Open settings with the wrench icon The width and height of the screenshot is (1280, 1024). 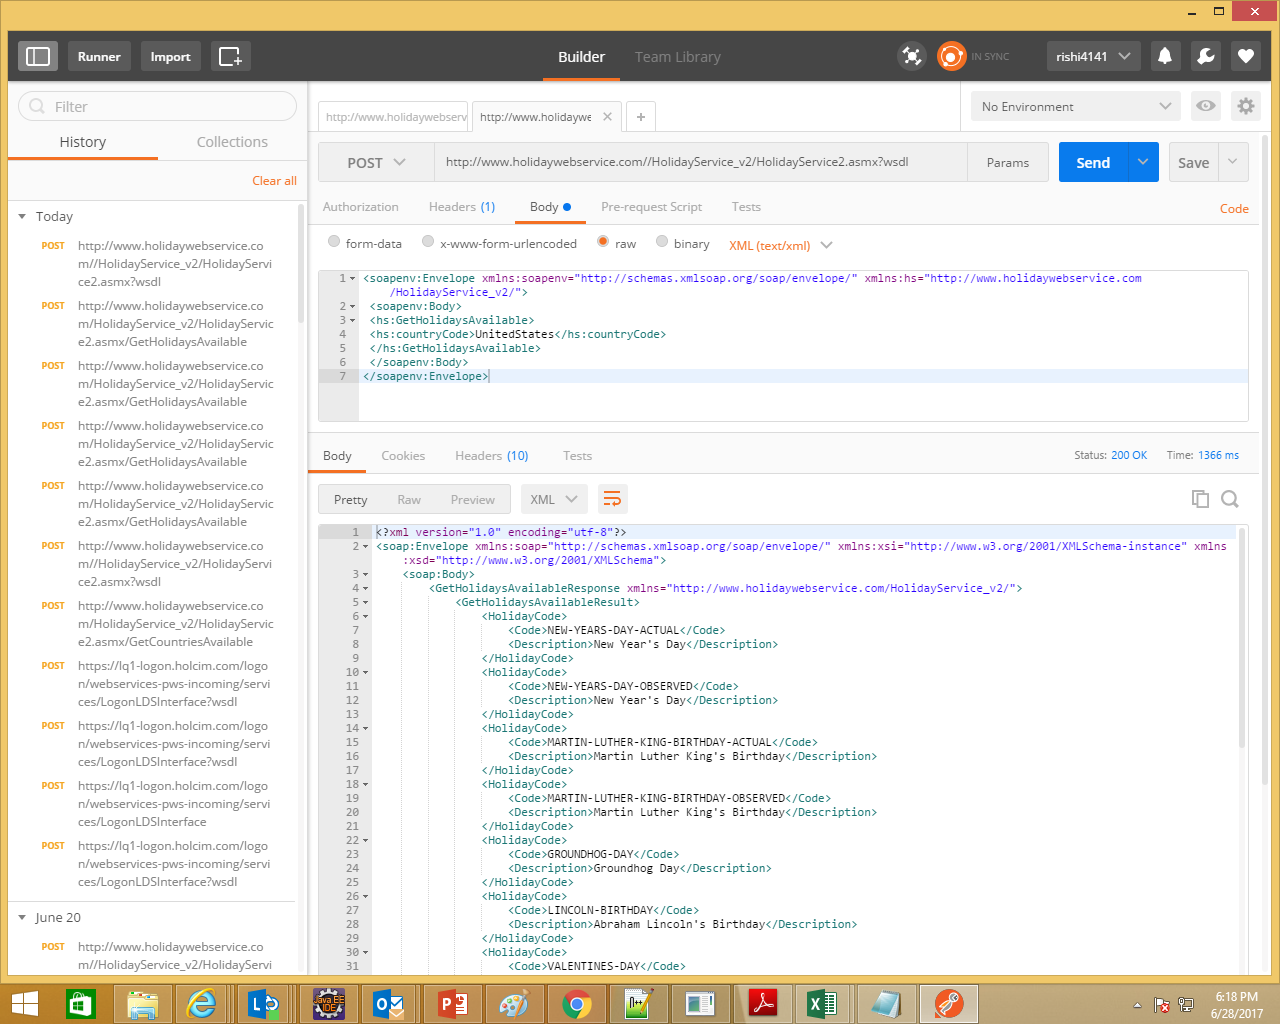(x=1206, y=56)
